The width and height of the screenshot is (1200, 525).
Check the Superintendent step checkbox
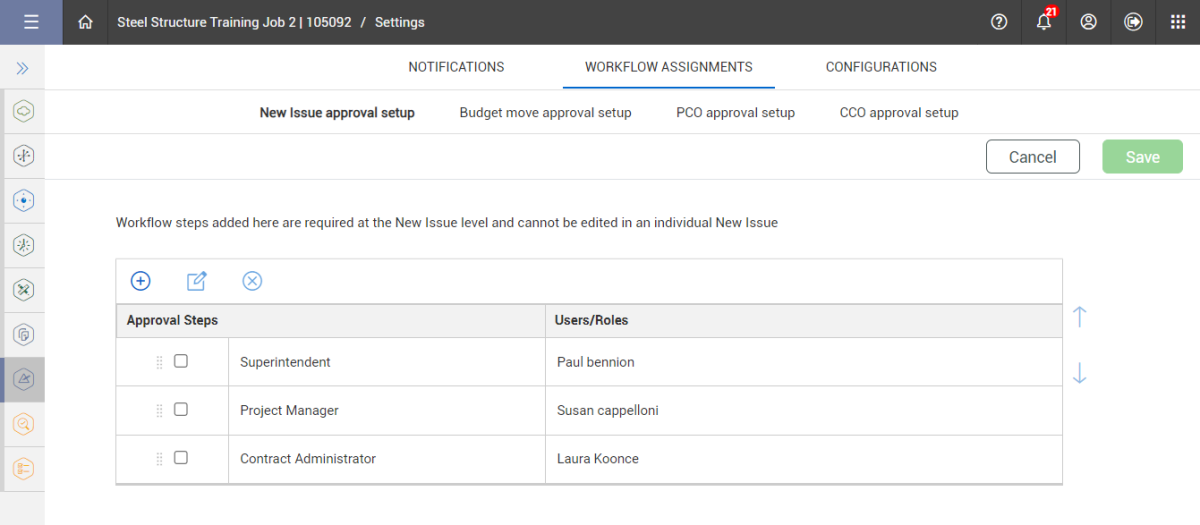point(181,361)
